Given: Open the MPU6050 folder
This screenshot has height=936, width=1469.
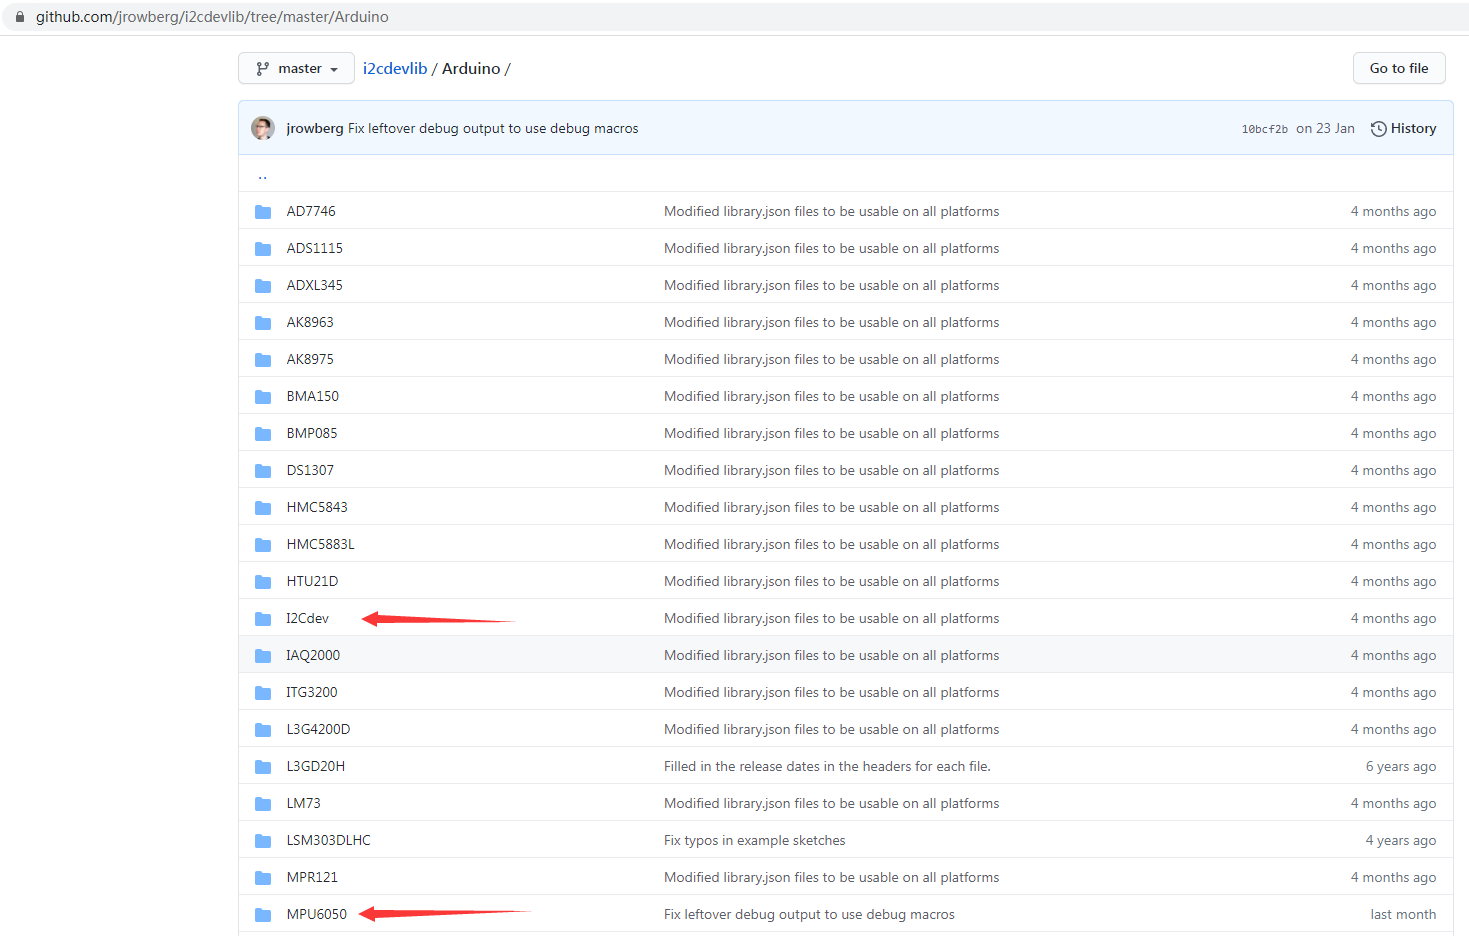Looking at the screenshot, I should (x=317, y=914).
